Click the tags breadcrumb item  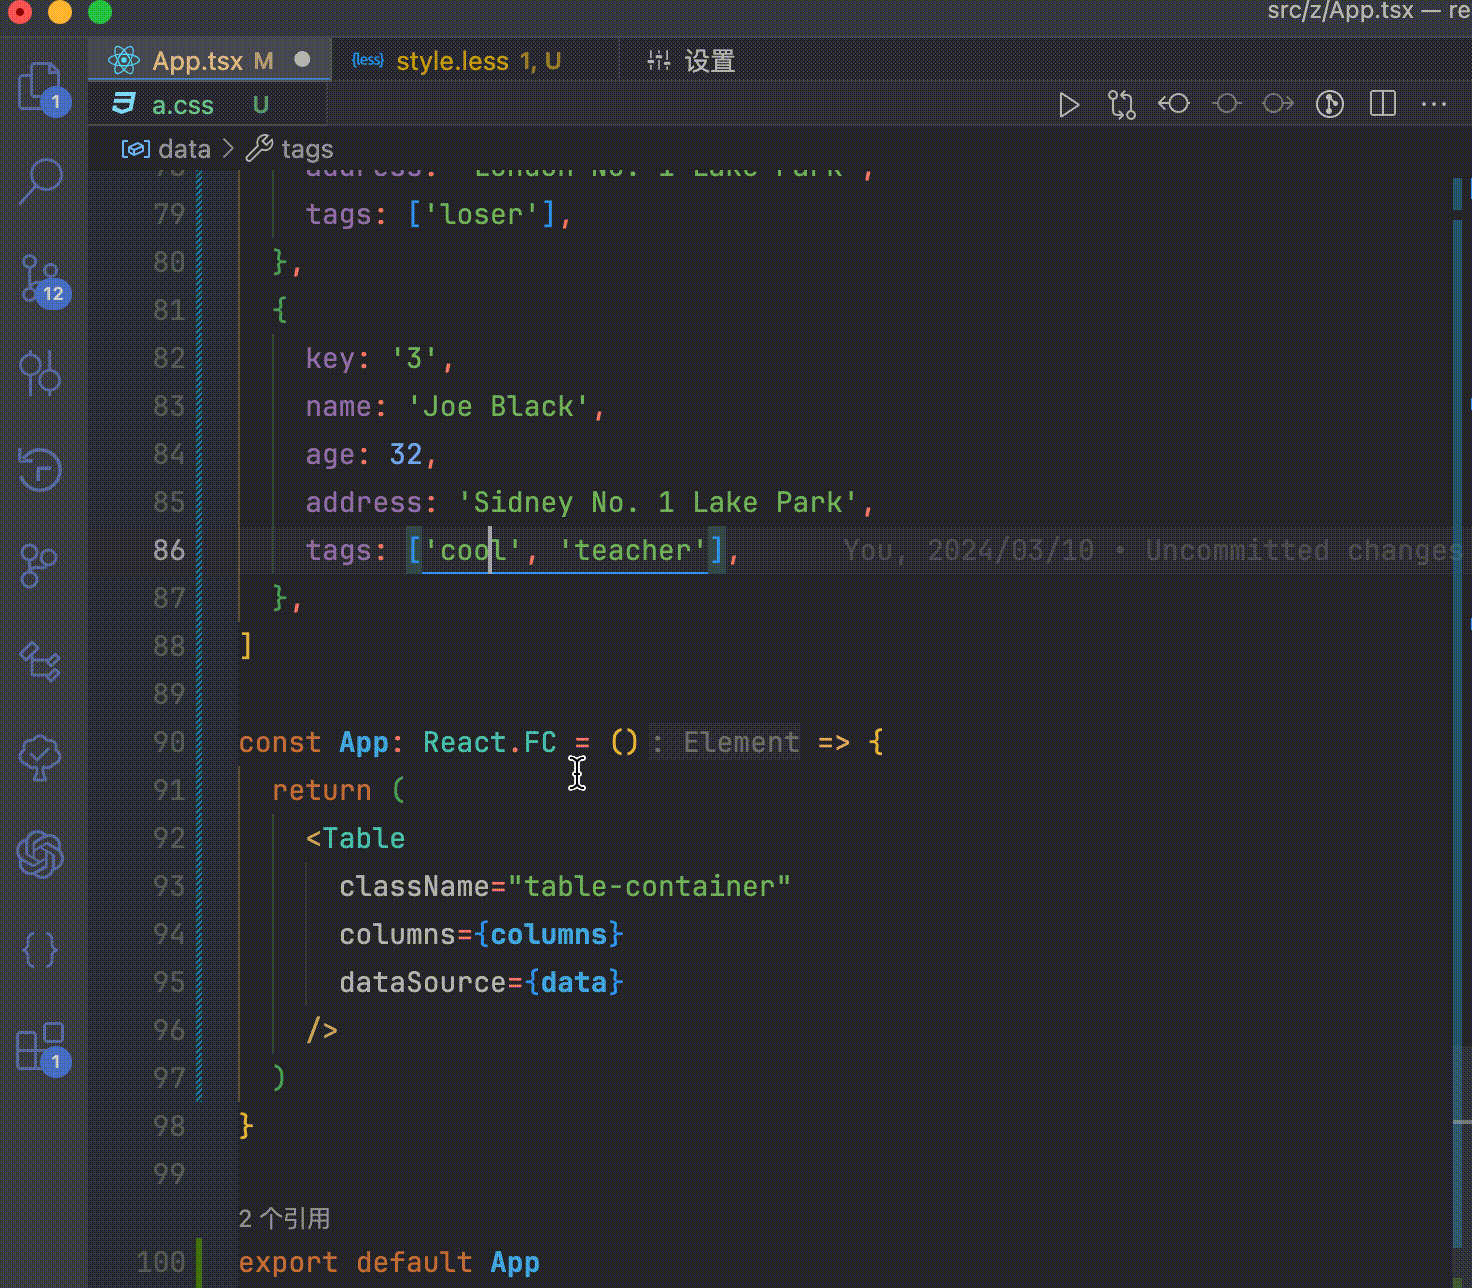(x=307, y=149)
